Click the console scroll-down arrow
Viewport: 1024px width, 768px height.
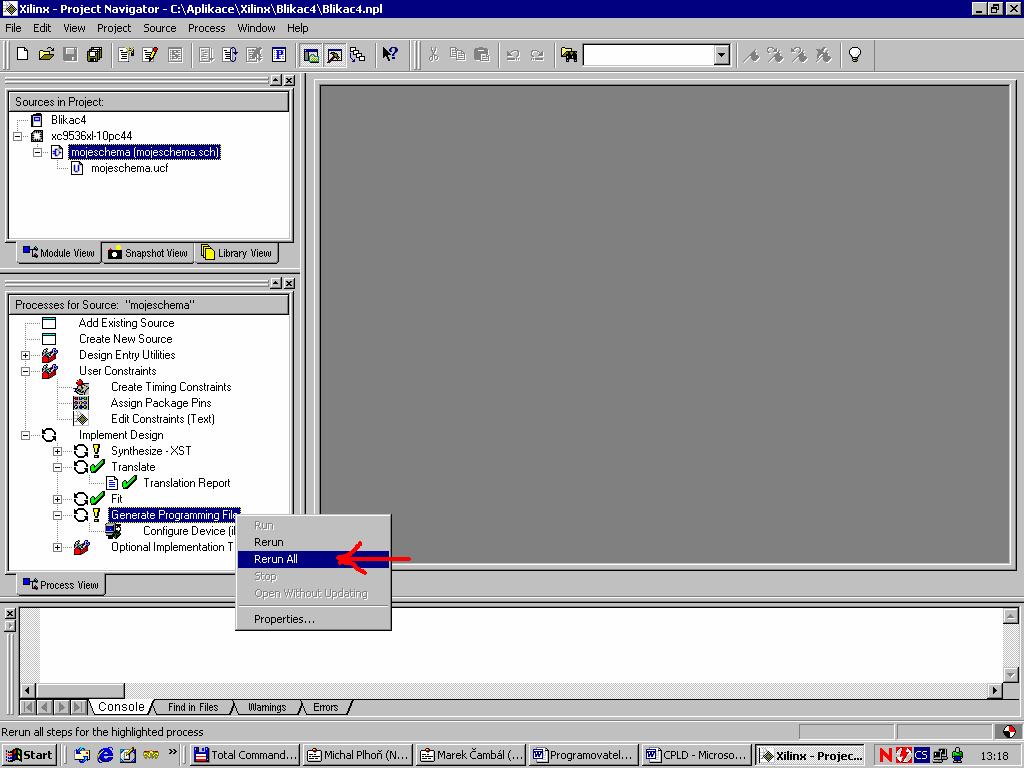click(1010, 675)
